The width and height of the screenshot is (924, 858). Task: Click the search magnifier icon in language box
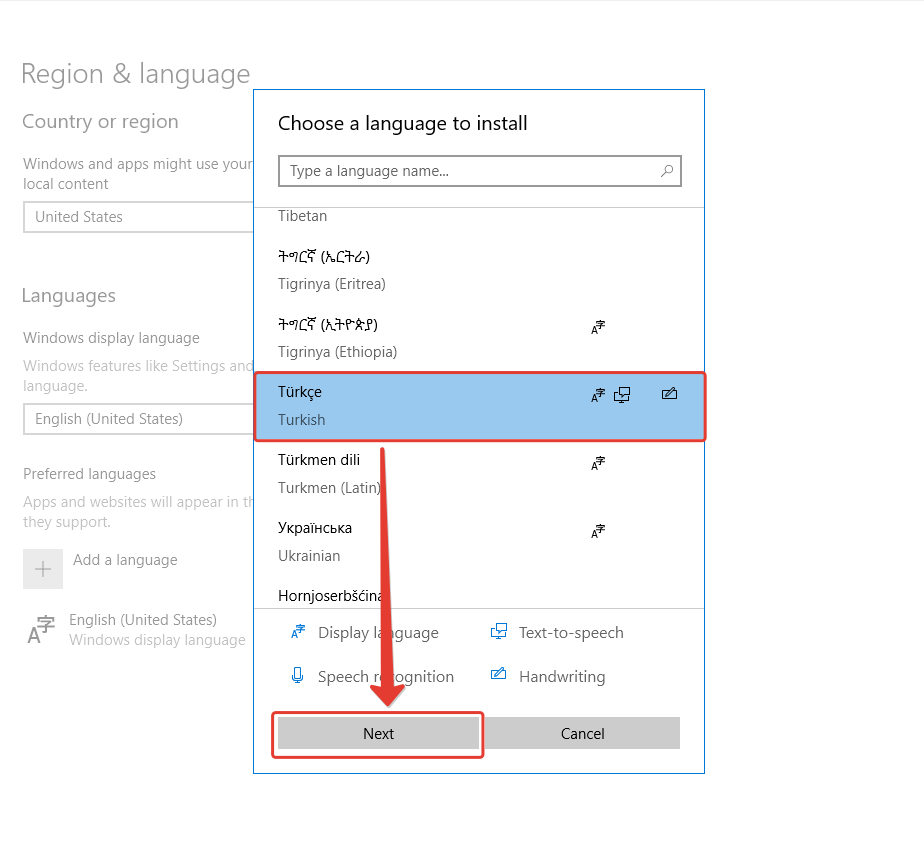(x=667, y=171)
